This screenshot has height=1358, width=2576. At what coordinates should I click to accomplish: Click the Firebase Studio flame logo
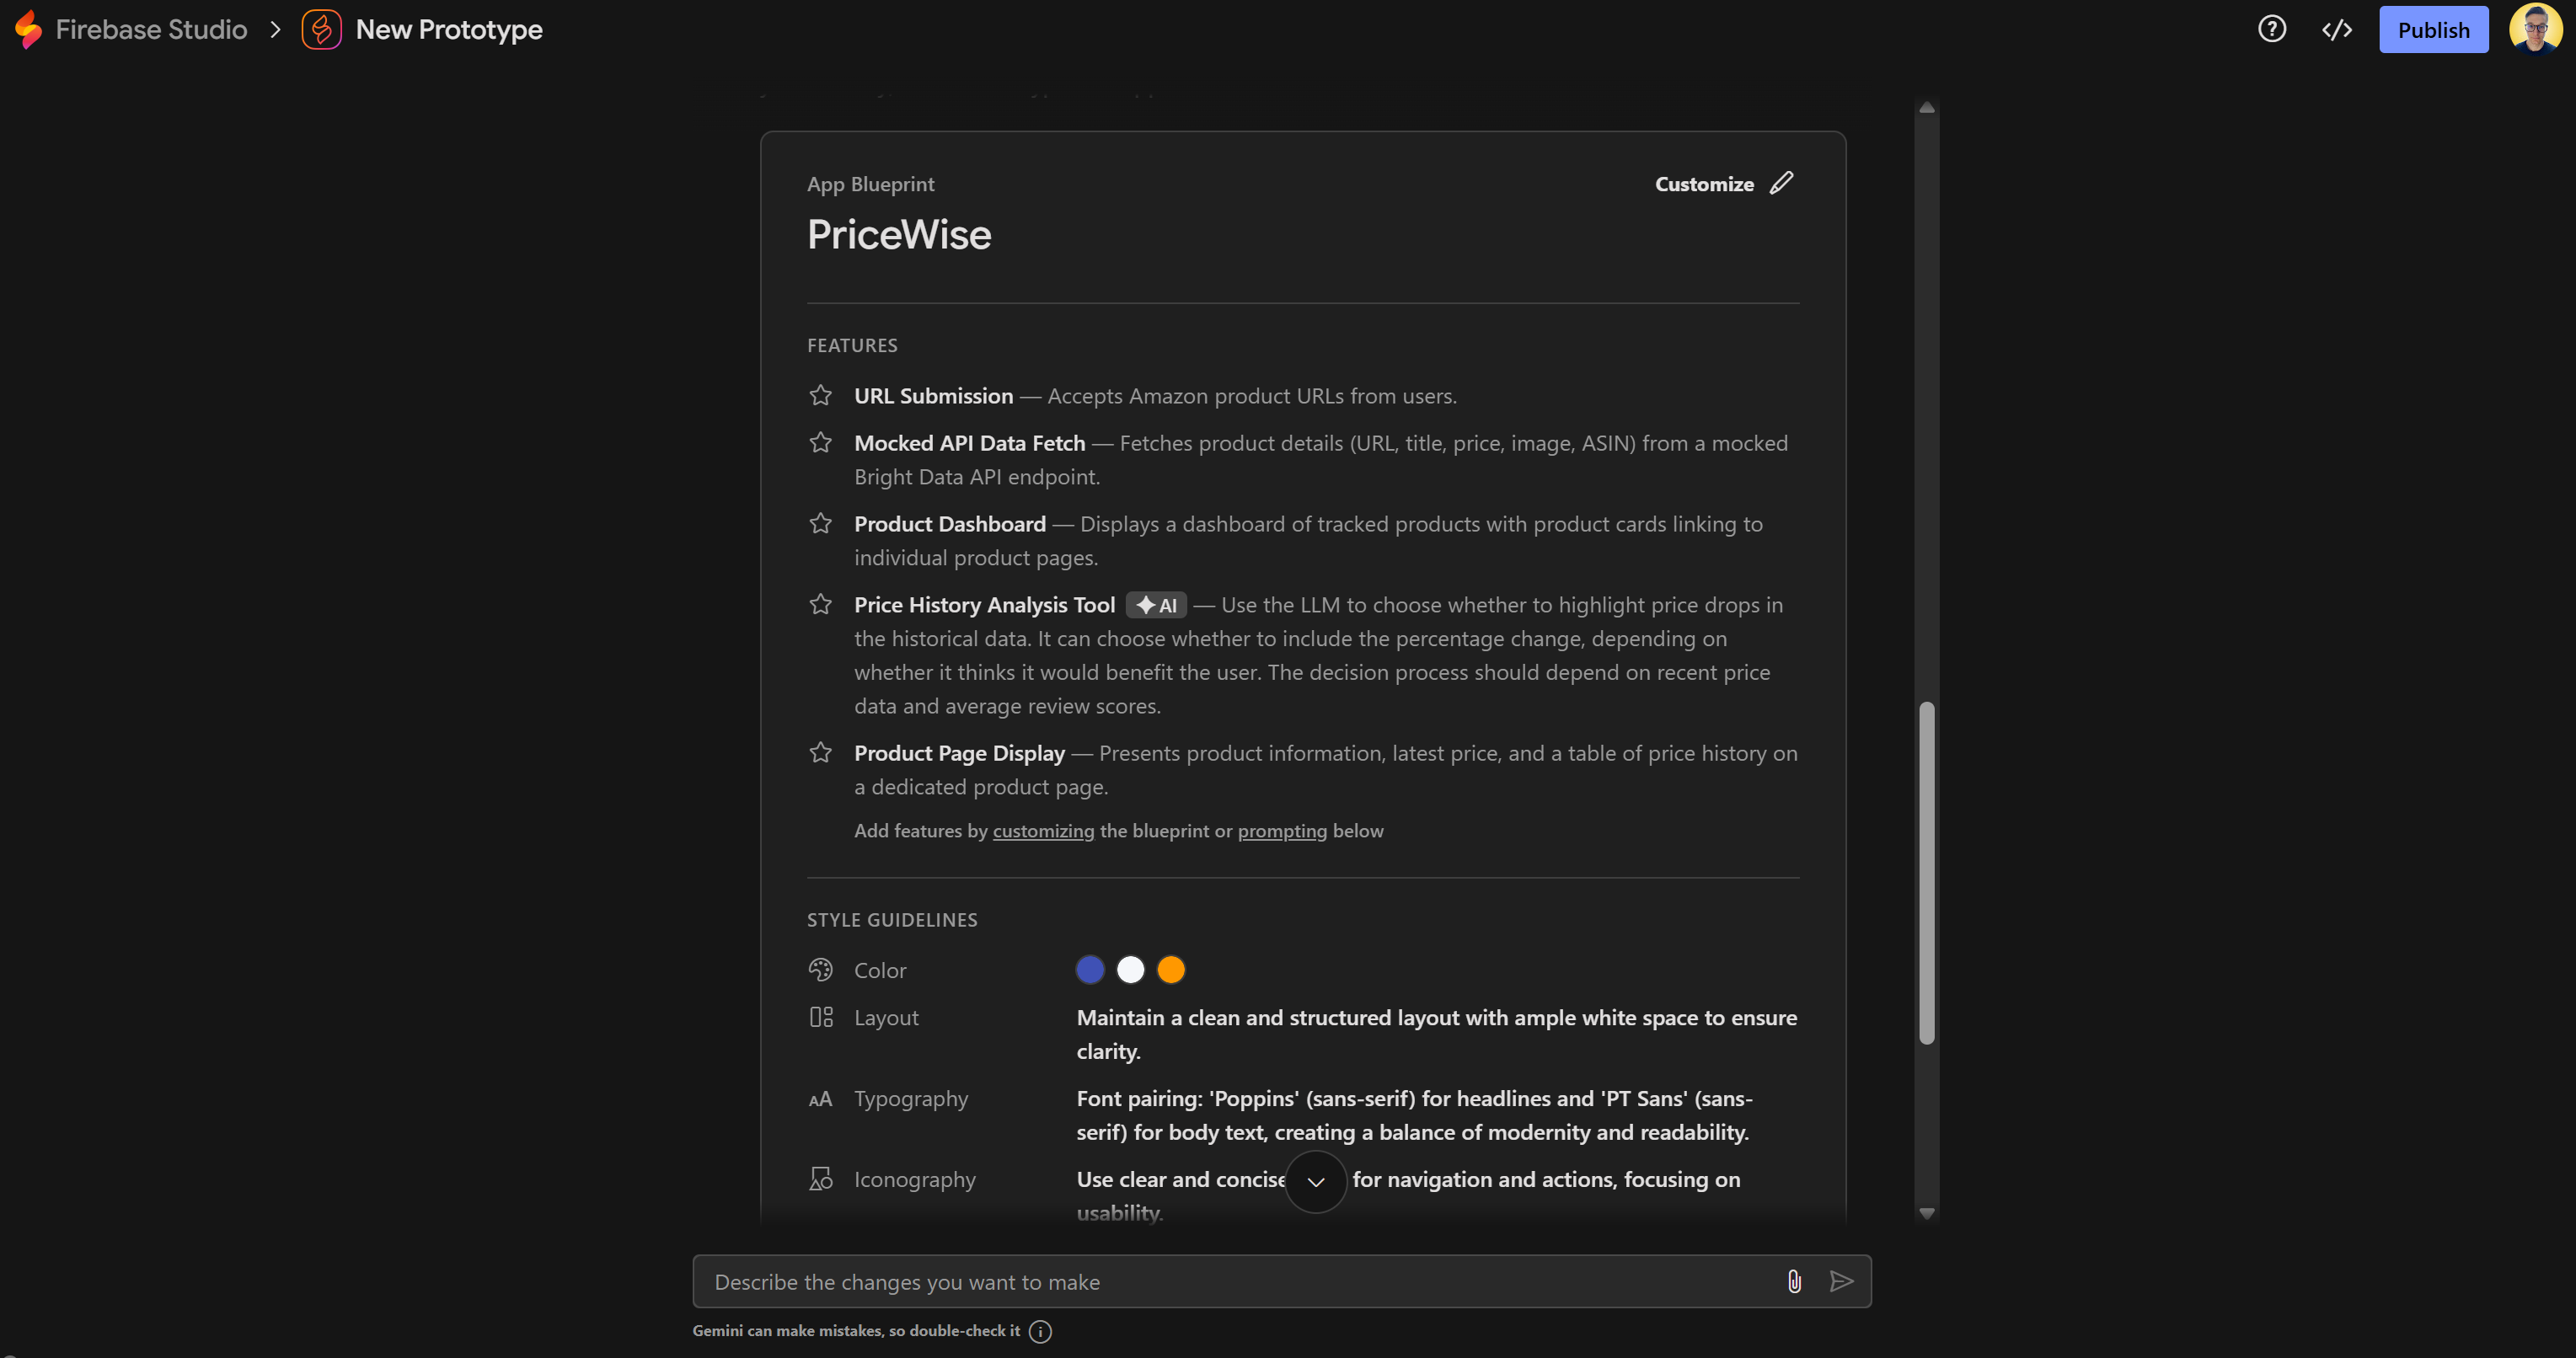point(28,29)
